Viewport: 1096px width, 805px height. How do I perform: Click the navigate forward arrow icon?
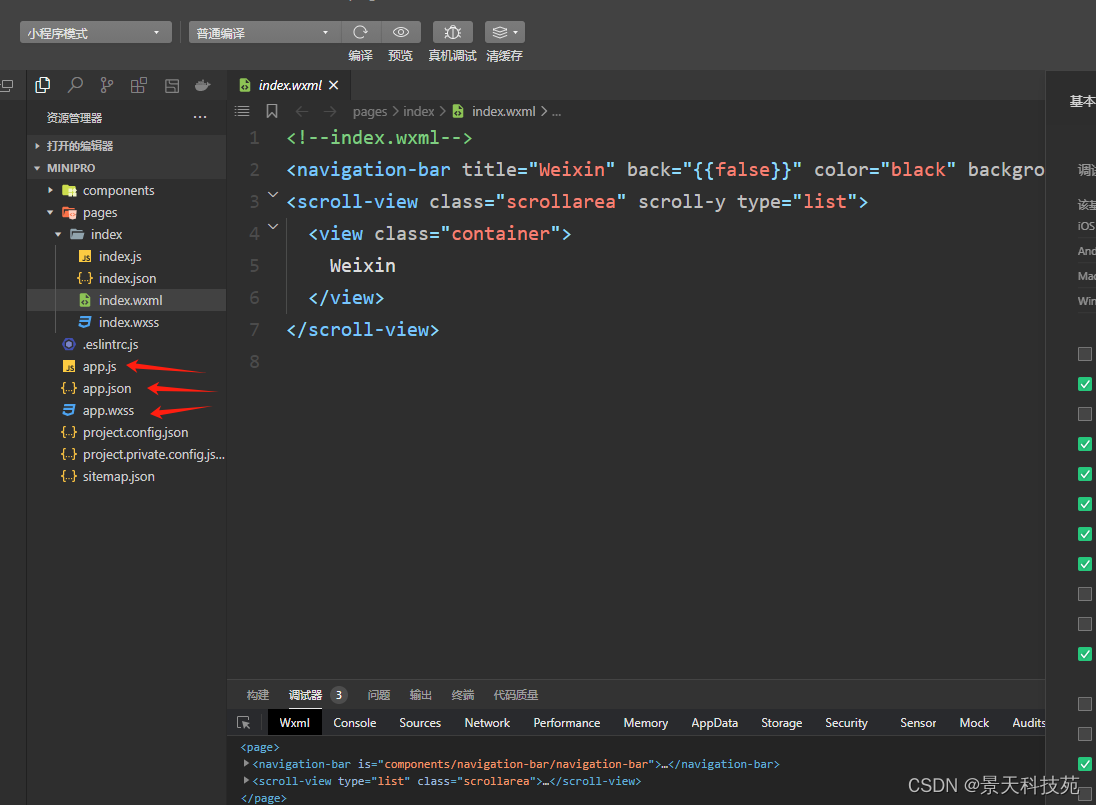(330, 111)
